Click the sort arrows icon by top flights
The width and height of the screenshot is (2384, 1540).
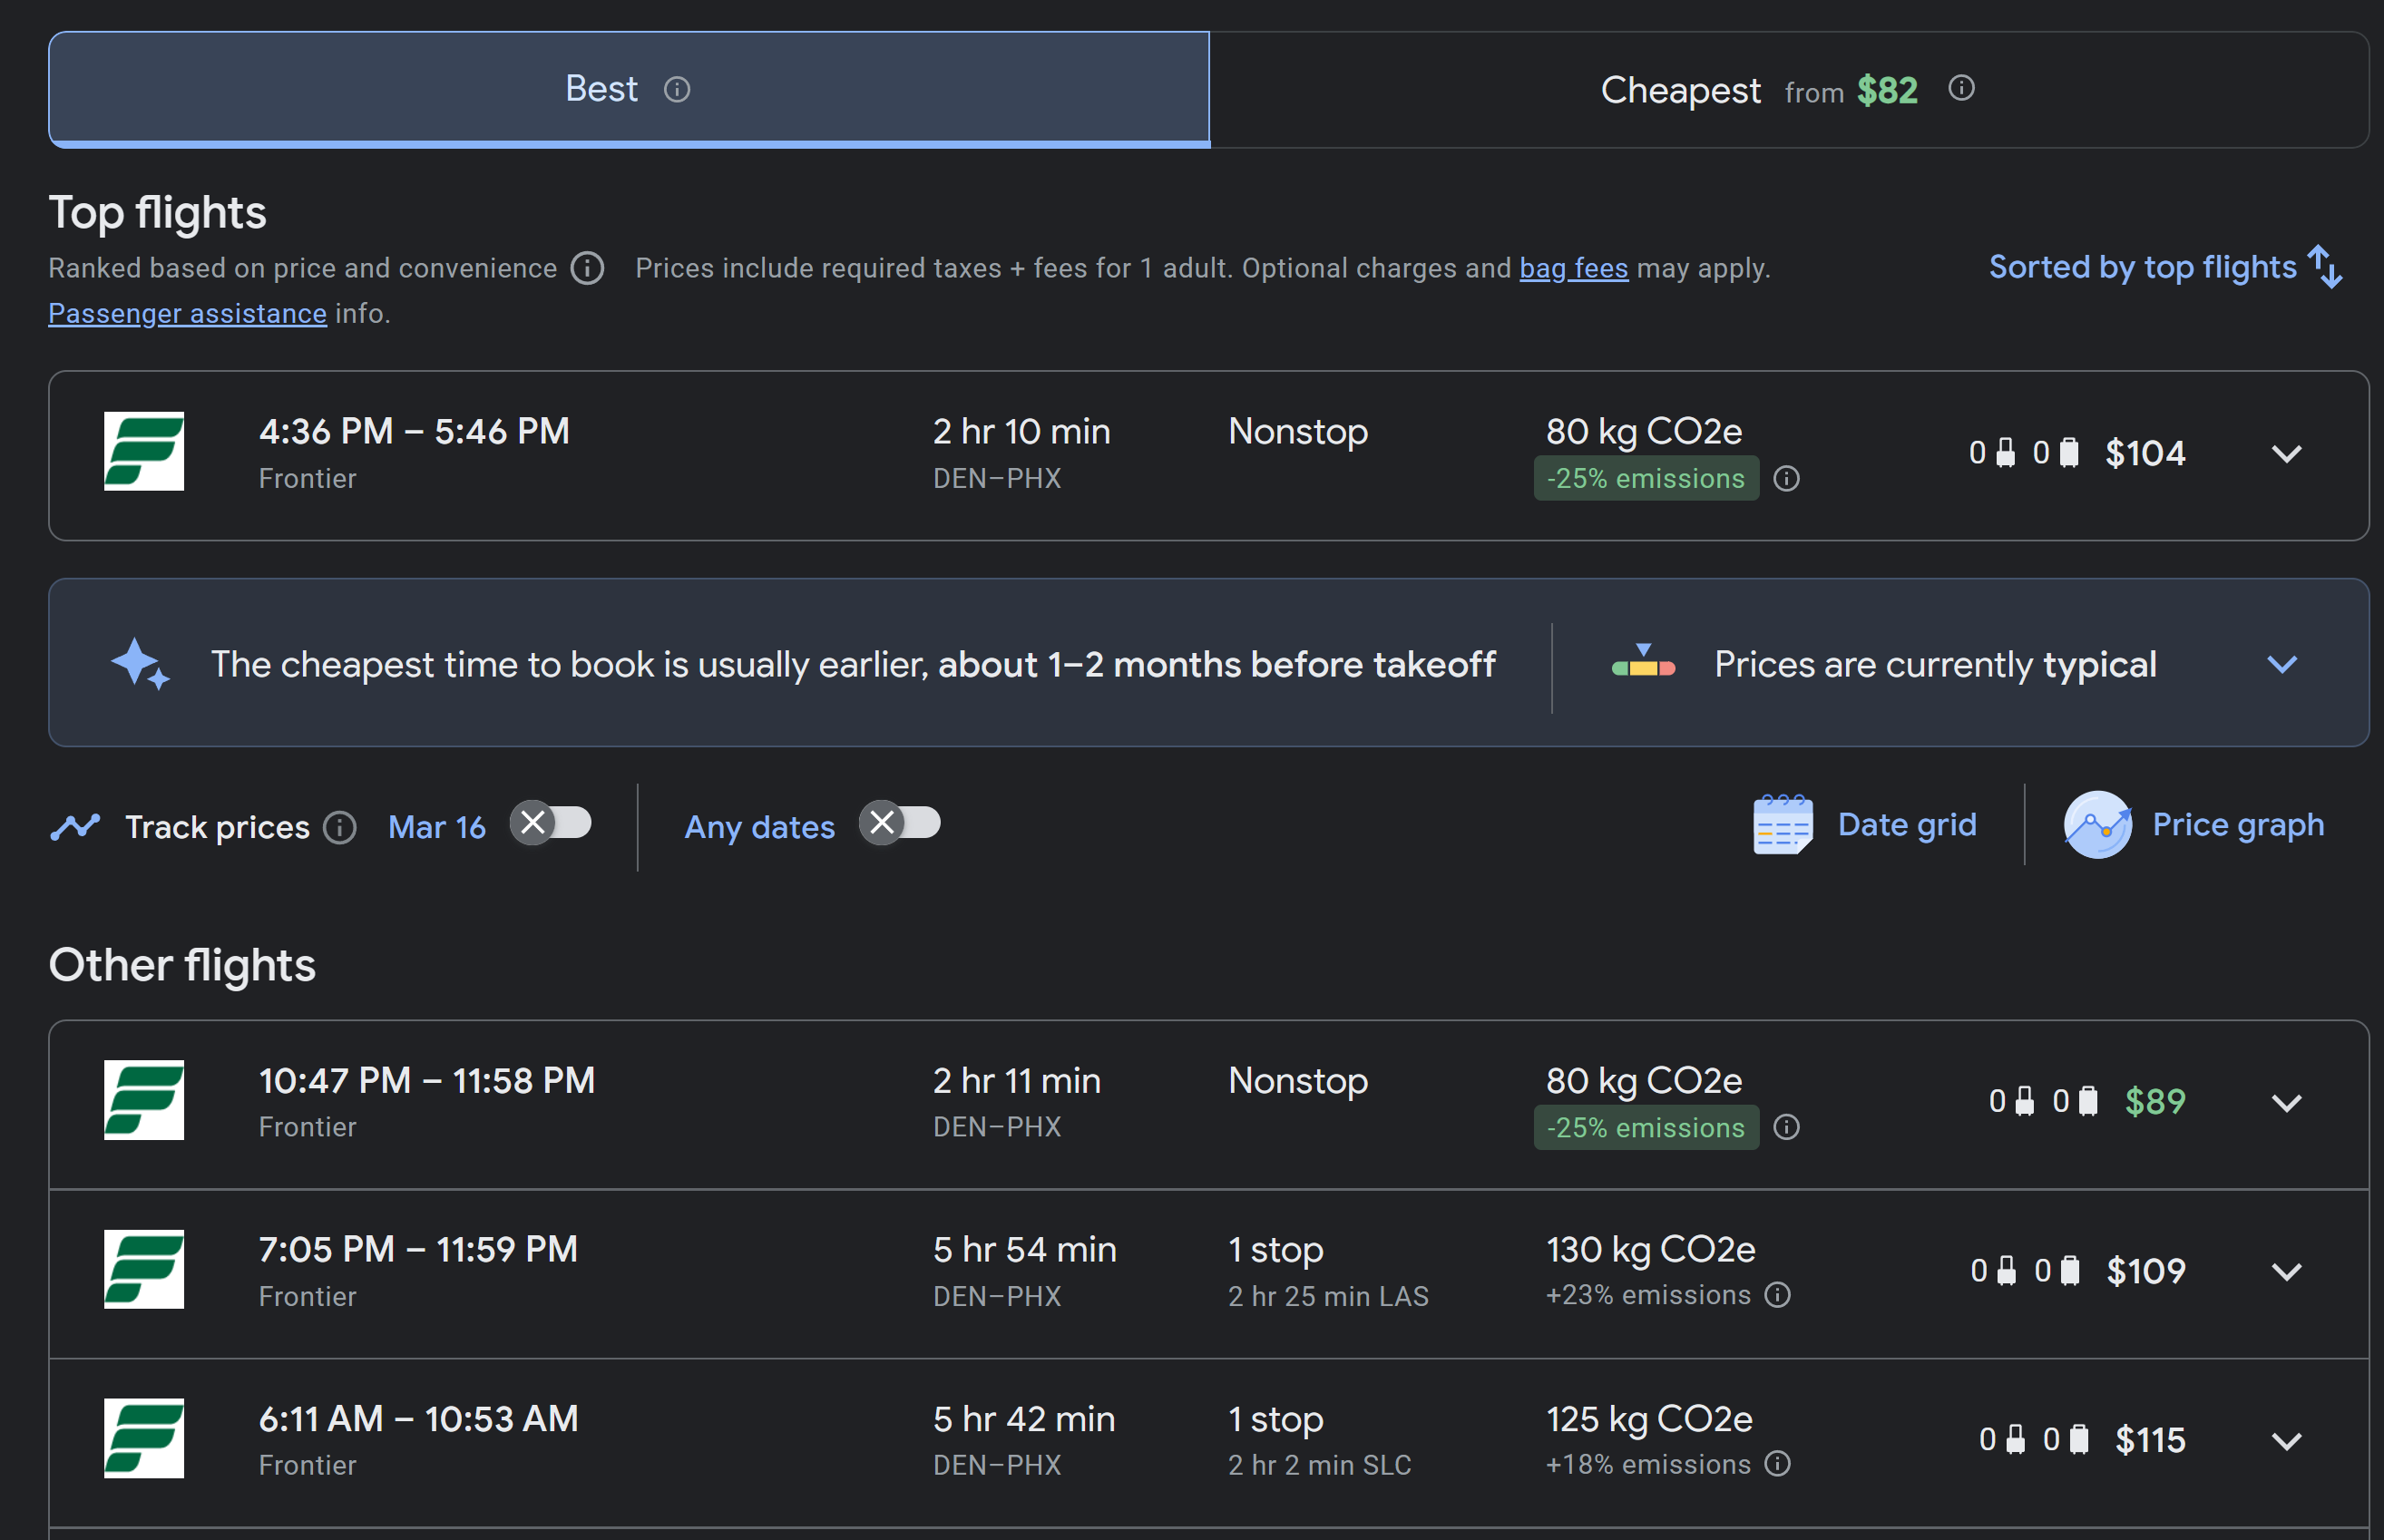[2325, 267]
